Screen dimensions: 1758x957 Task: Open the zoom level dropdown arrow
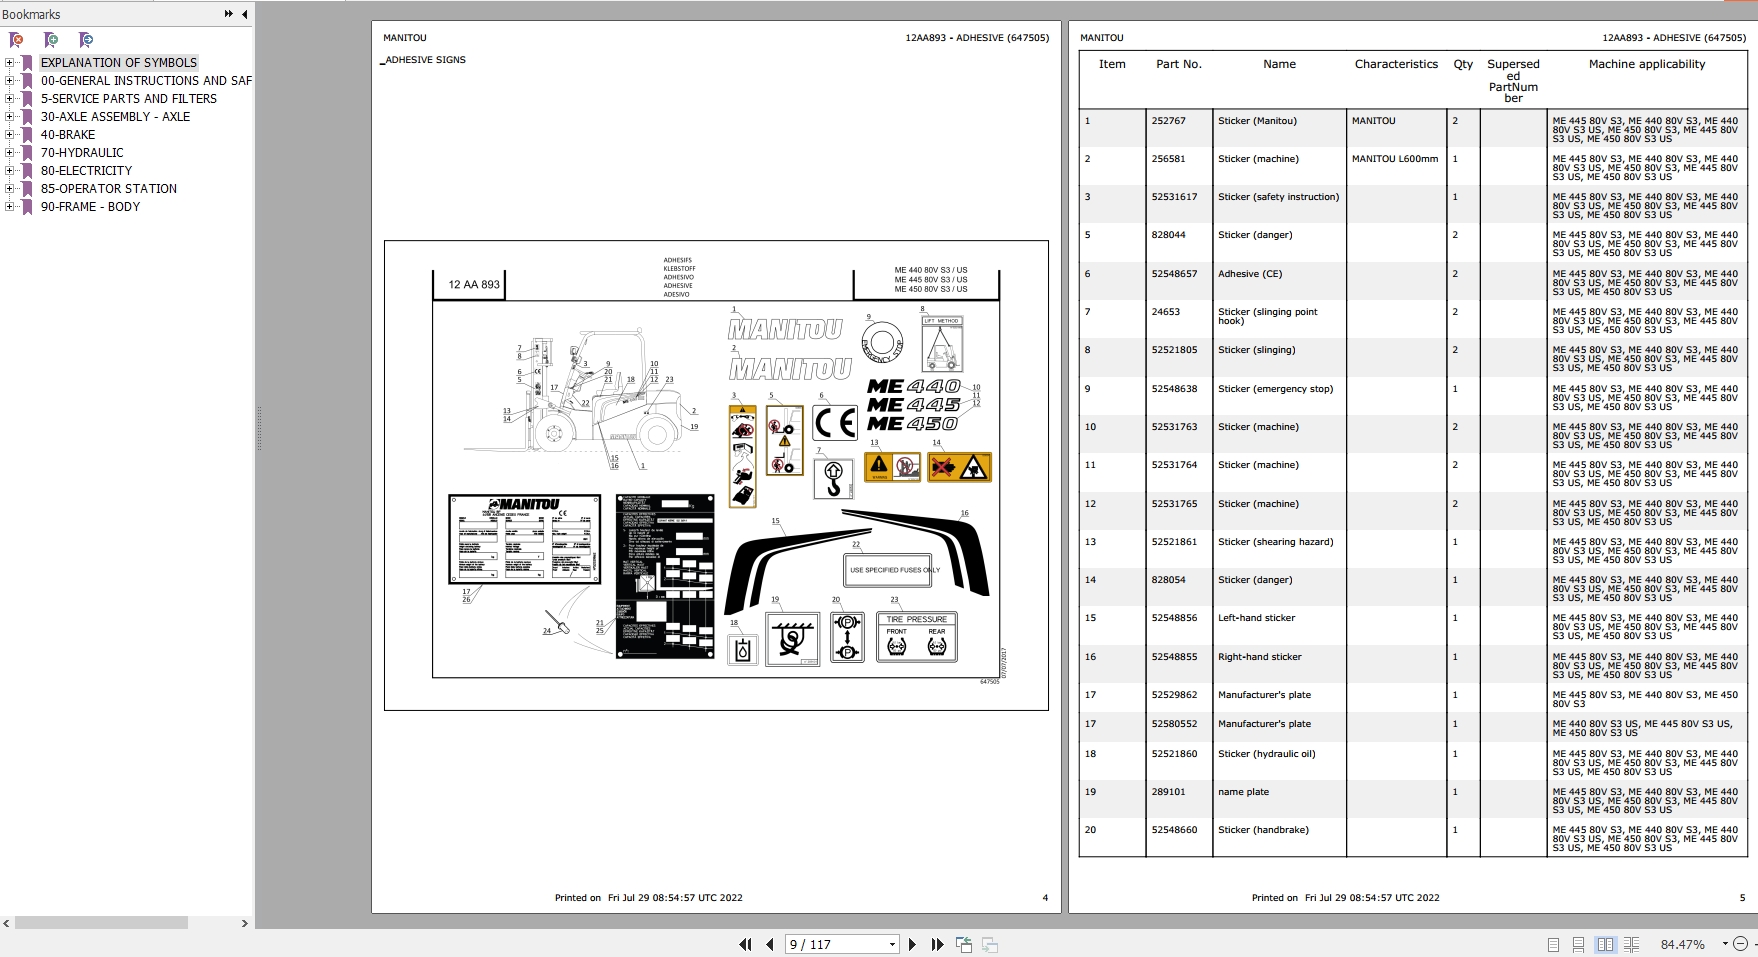click(1725, 944)
